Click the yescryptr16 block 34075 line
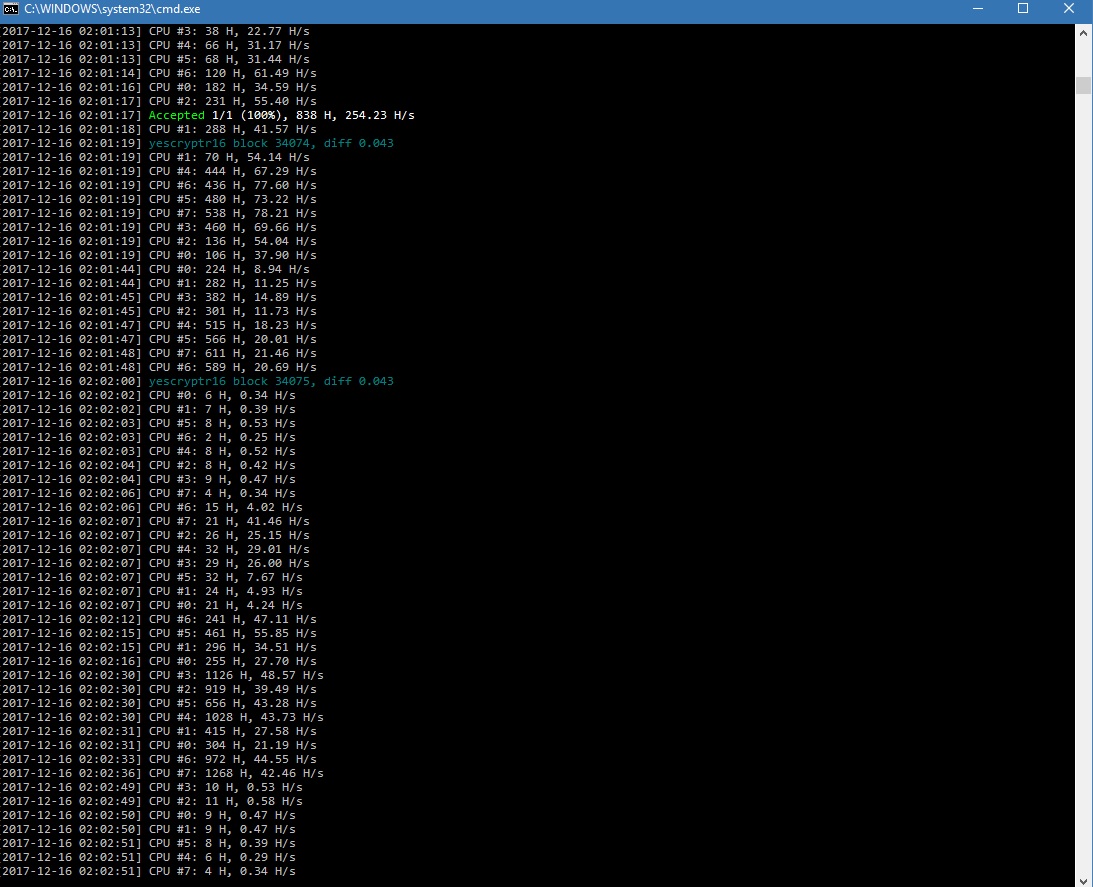The width and height of the screenshot is (1093, 887). pos(271,381)
